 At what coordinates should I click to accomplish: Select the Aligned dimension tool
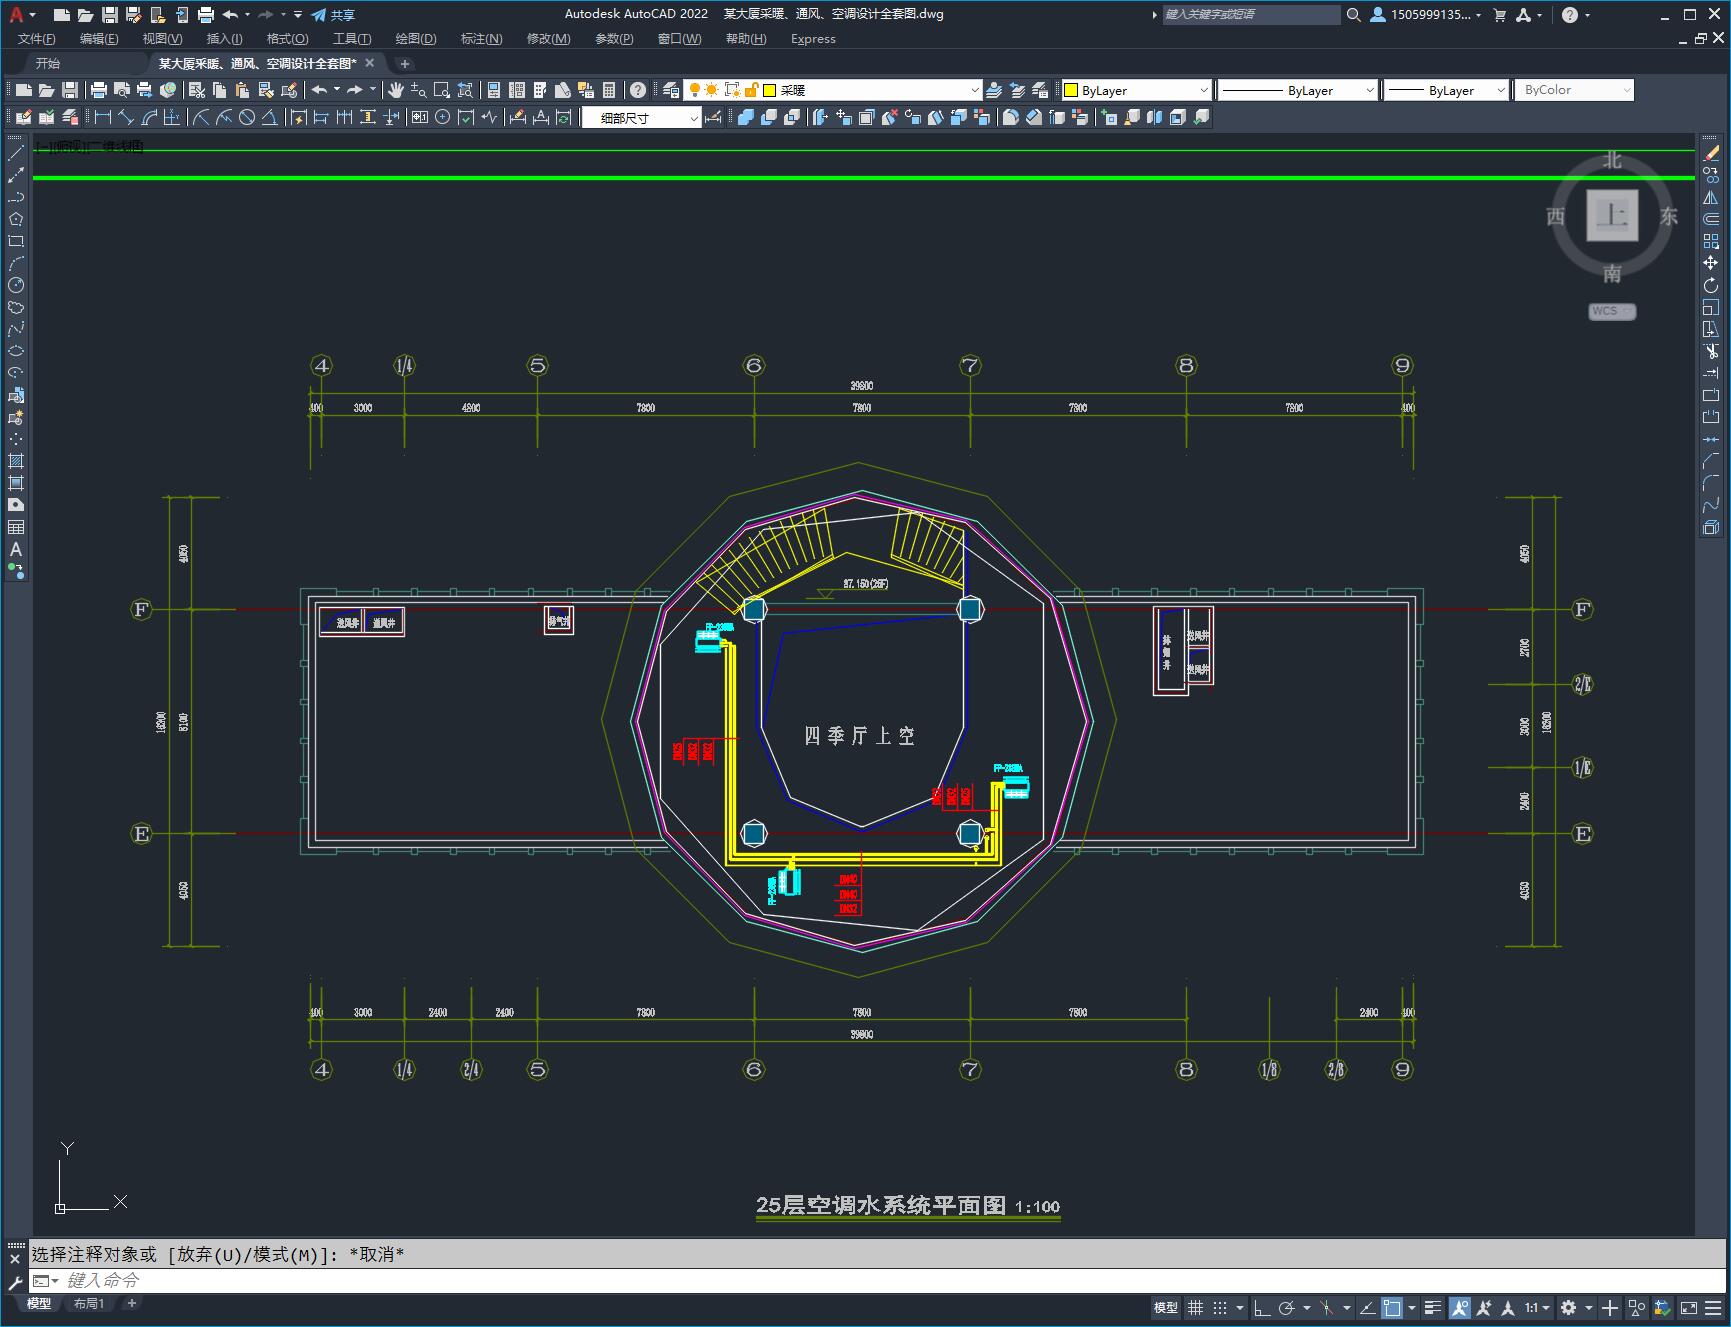pyautogui.click(x=126, y=118)
